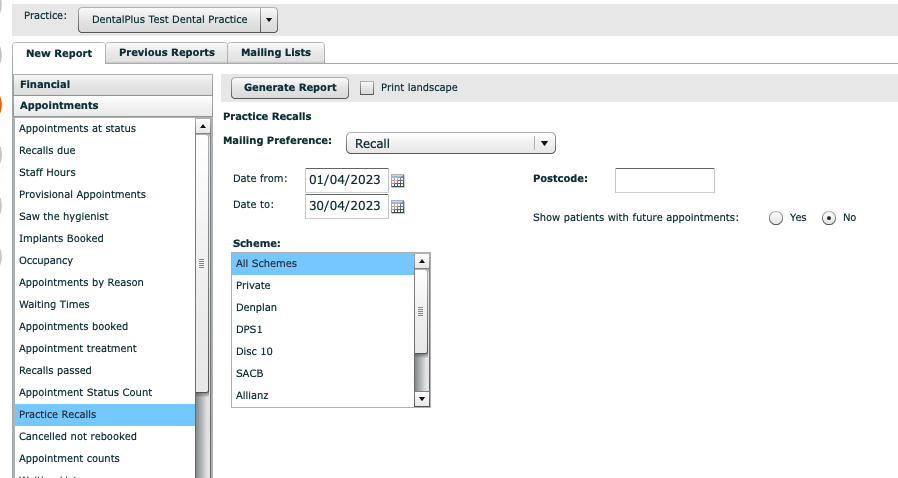Select Recalls due report
Viewport: 898px width, 478px height.
click(x=47, y=150)
